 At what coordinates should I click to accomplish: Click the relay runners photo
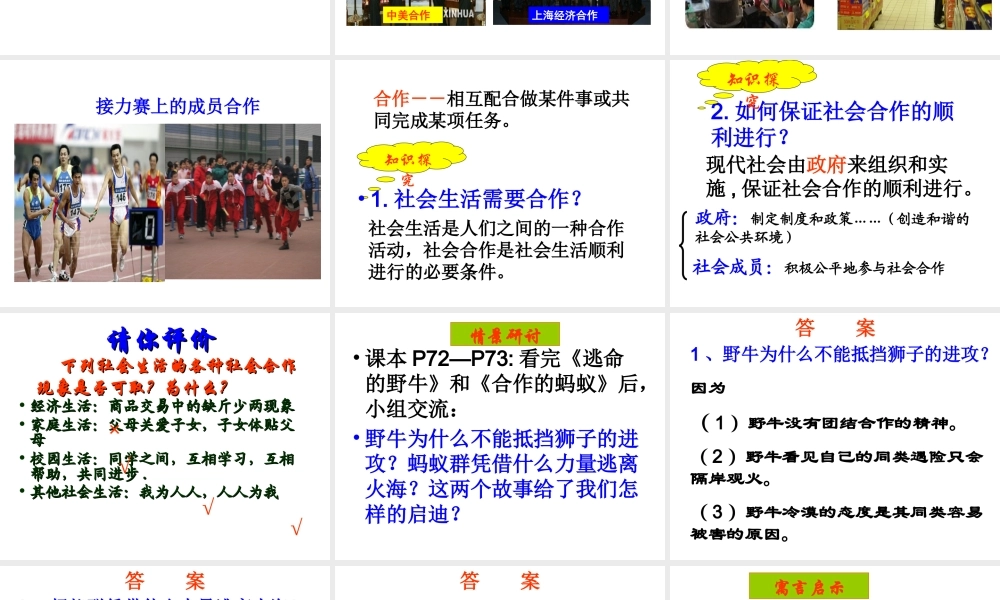coord(89,203)
